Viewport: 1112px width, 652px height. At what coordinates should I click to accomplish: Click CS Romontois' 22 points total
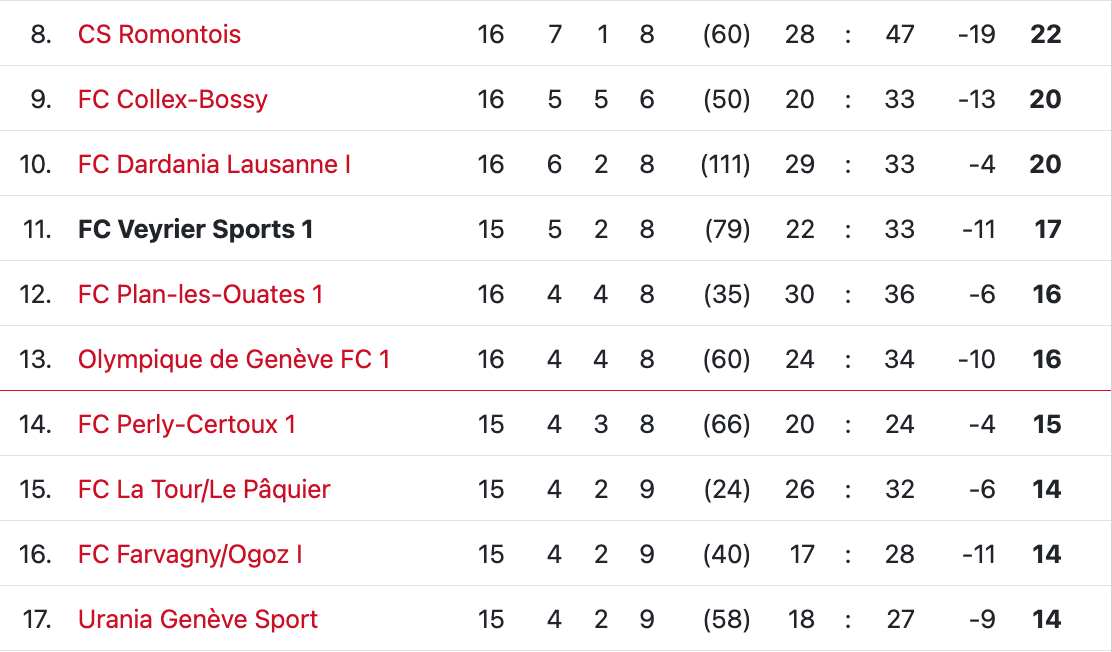click(x=1045, y=34)
